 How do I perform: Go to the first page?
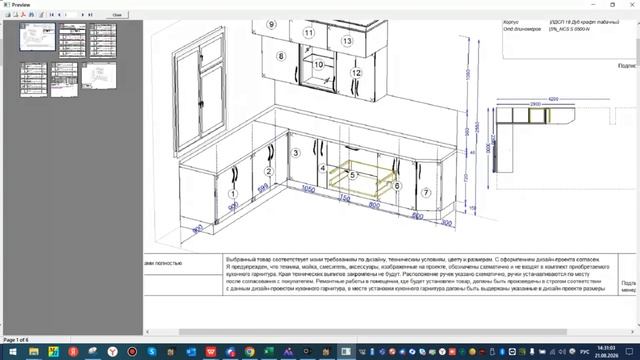[52, 15]
